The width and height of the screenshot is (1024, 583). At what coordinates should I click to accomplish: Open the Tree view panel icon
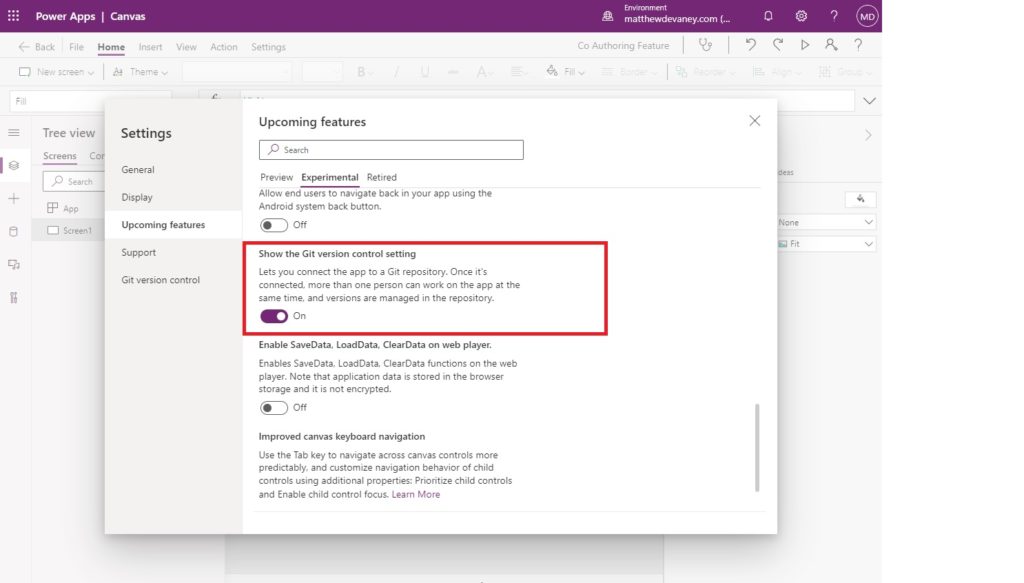14,164
